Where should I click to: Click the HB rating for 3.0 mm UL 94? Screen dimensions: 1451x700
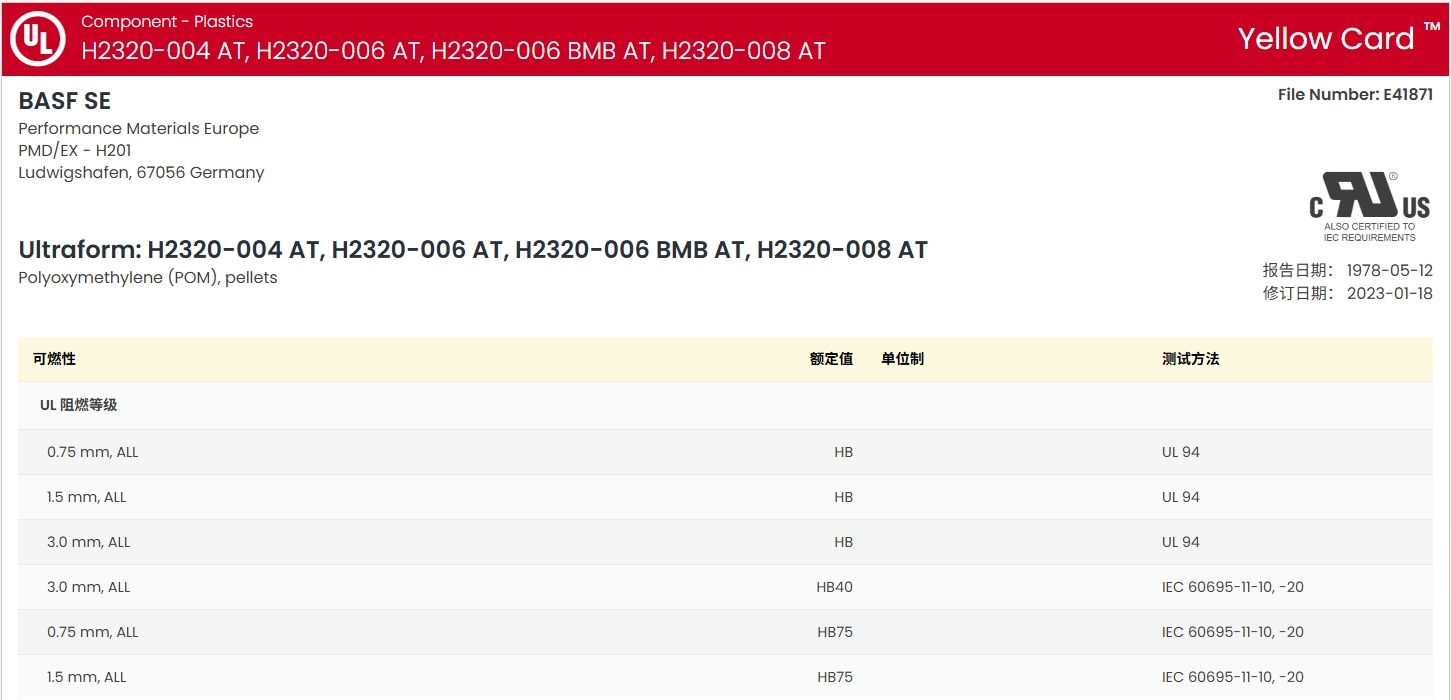[x=843, y=542]
